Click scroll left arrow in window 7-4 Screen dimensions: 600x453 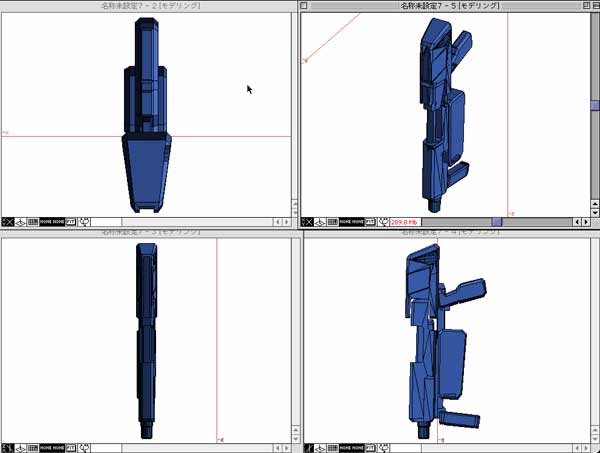point(577,448)
